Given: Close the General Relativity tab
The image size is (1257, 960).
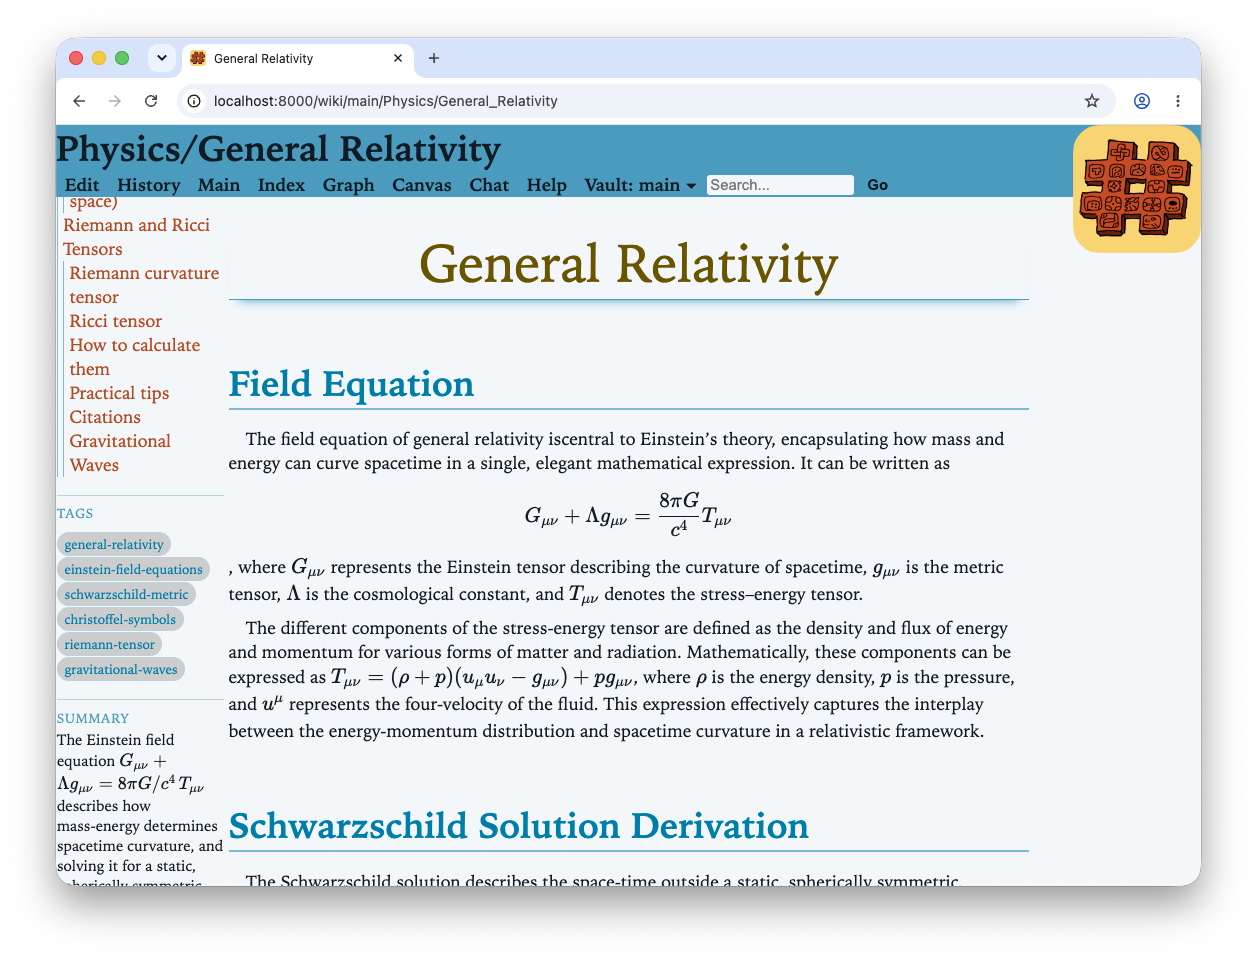Looking at the screenshot, I should 398,58.
